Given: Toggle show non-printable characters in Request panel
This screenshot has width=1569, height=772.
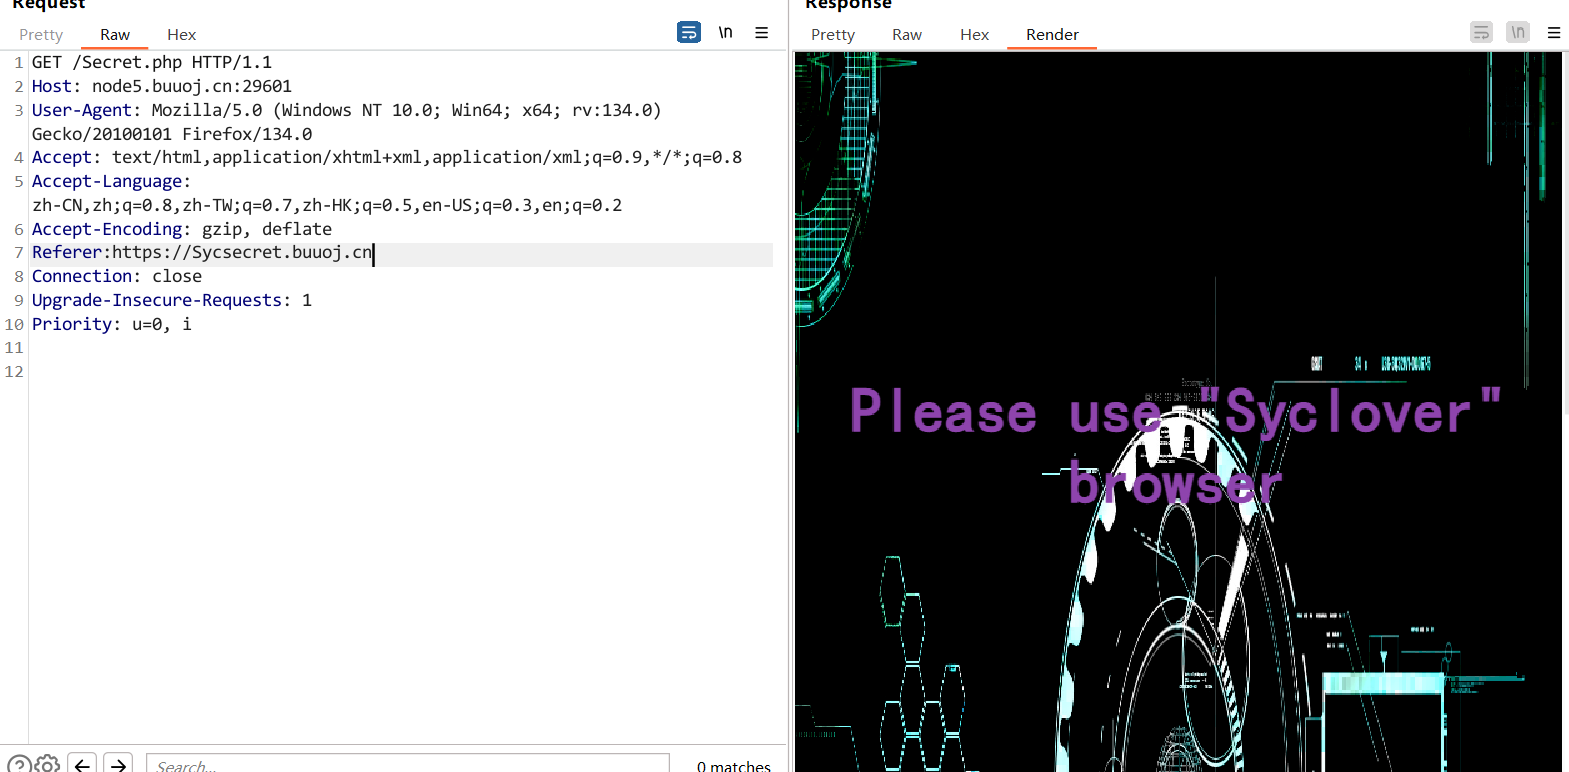Looking at the screenshot, I should tap(726, 33).
